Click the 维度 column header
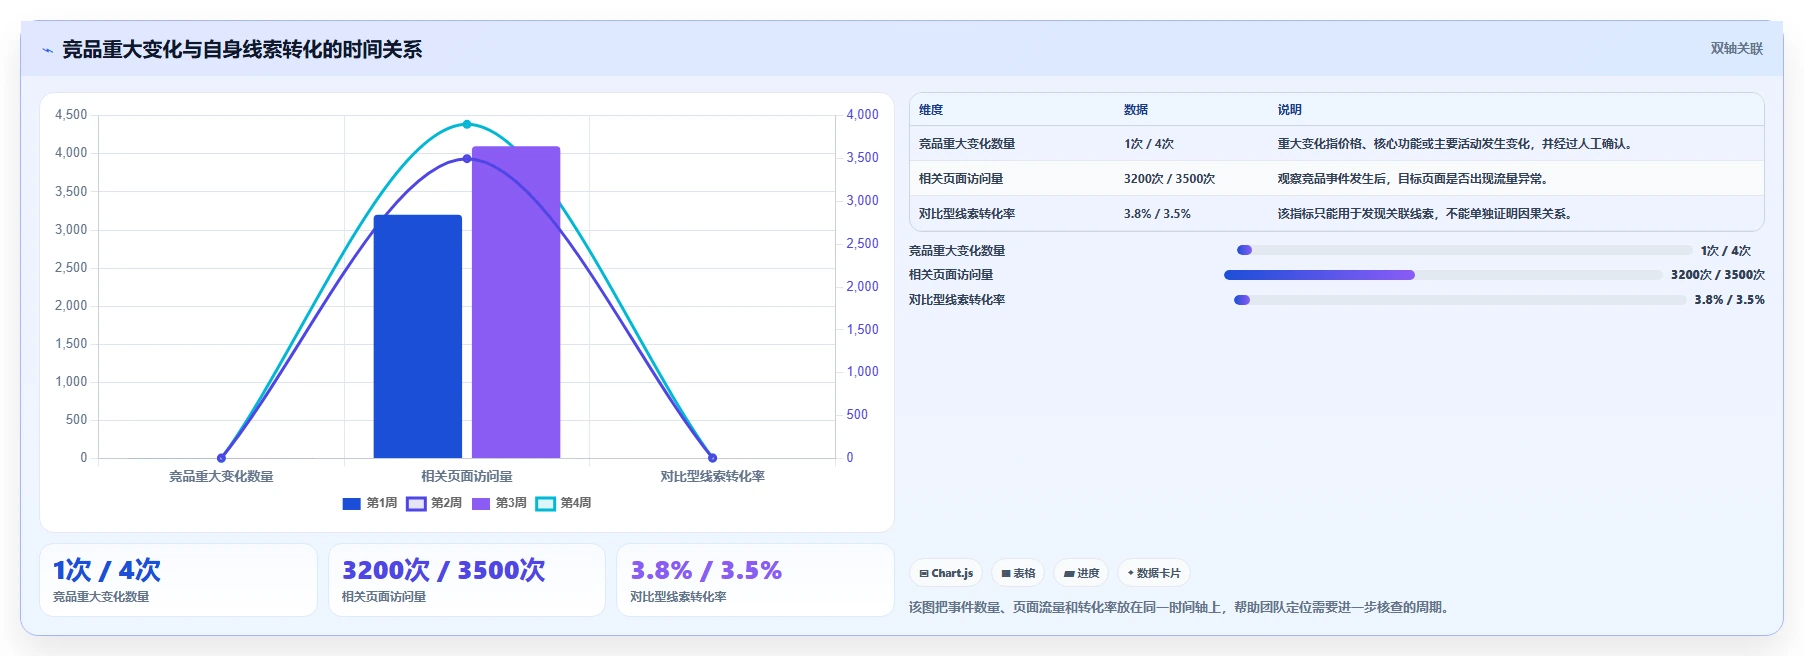 931,110
